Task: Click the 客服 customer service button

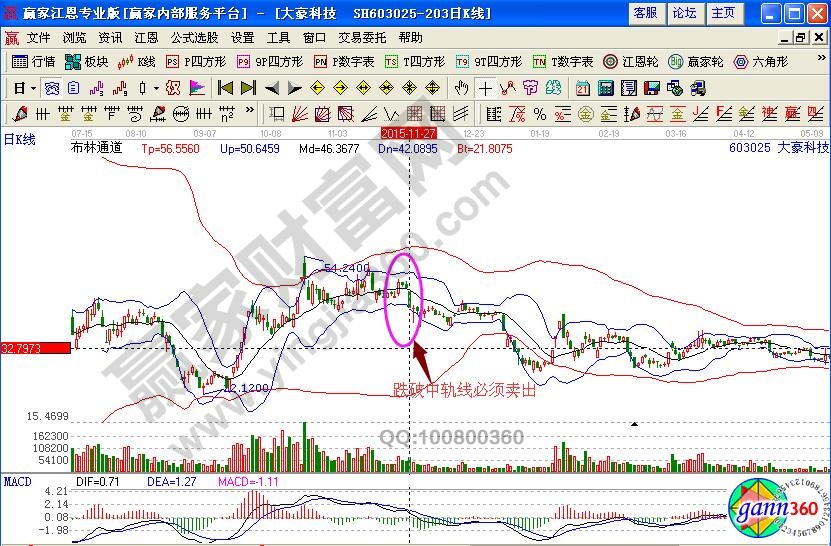Action: (x=646, y=13)
